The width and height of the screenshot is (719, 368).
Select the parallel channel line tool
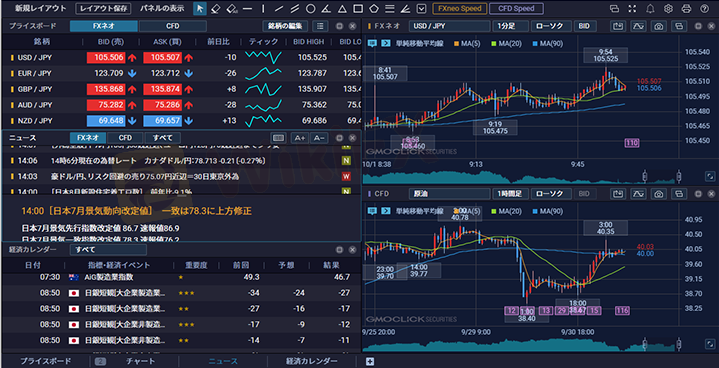coord(294,8)
